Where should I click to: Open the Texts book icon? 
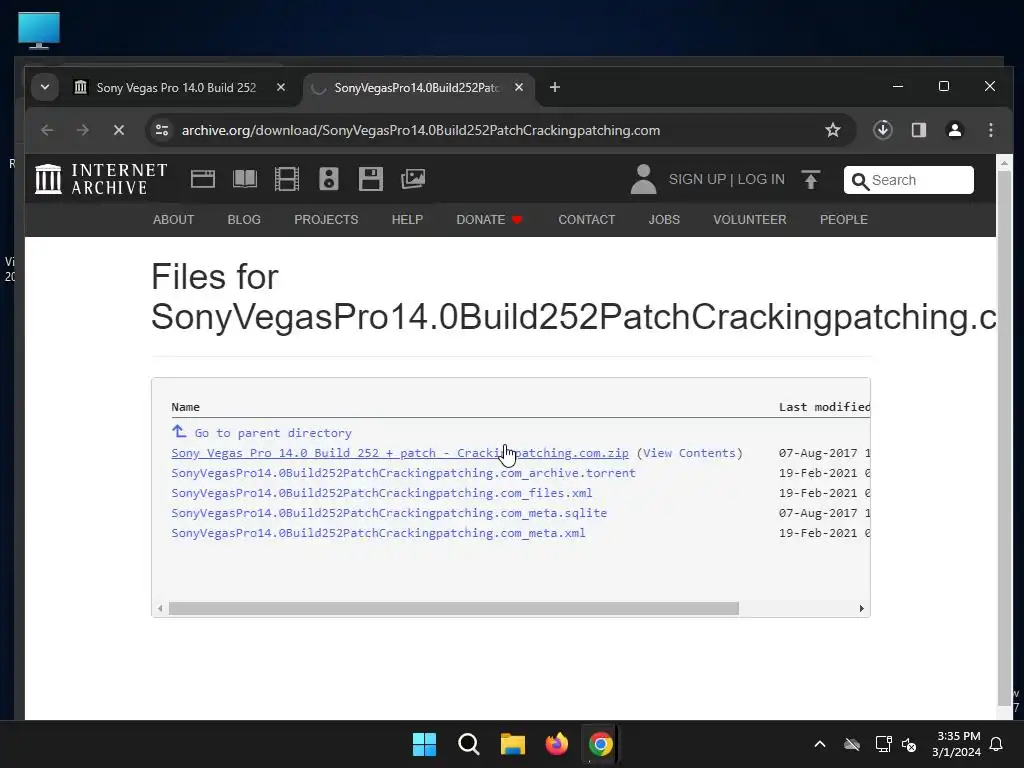pyautogui.click(x=245, y=179)
